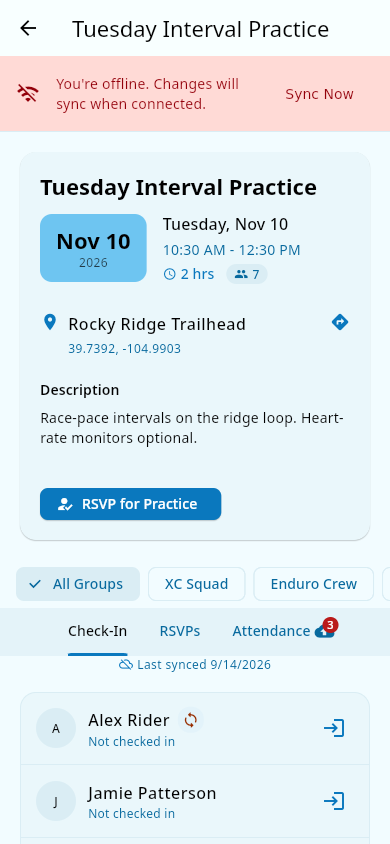Click Sync Now in offline banner

point(320,94)
